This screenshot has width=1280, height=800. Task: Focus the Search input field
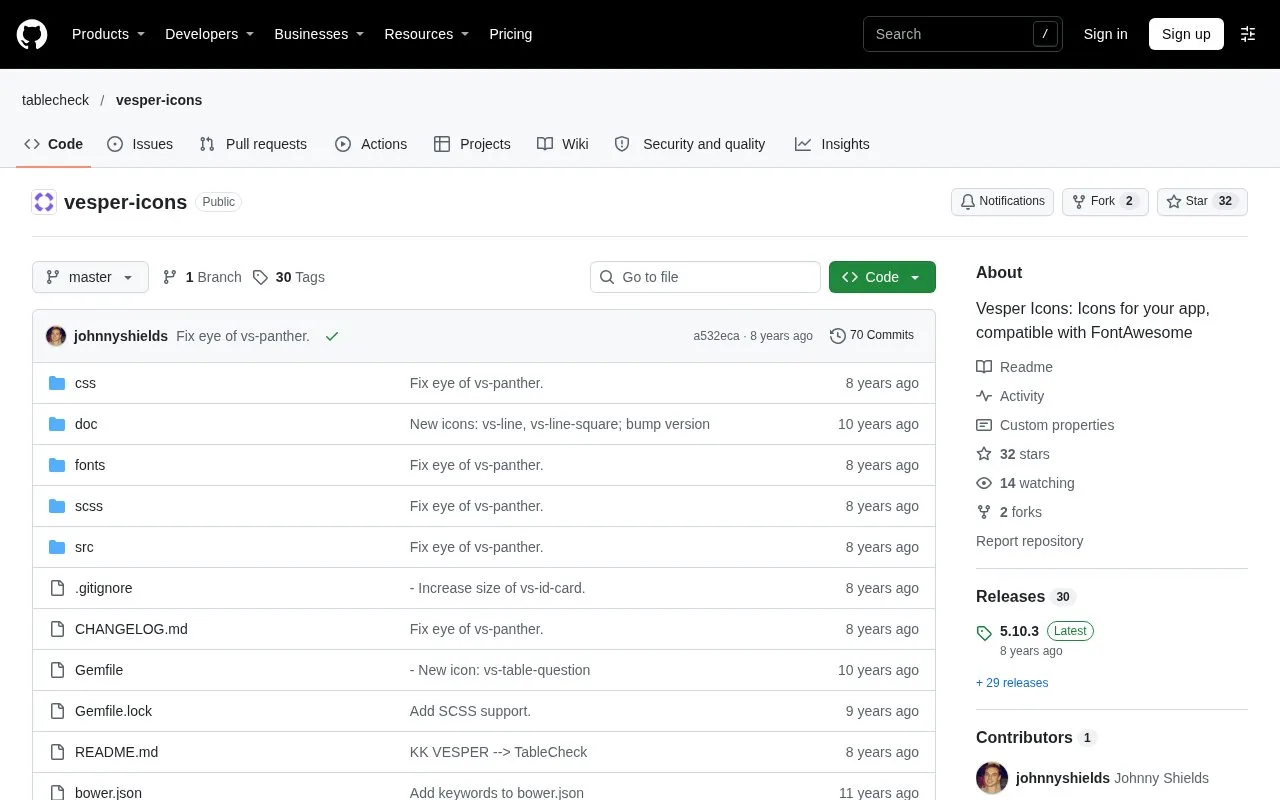pyautogui.click(x=962, y=34)
